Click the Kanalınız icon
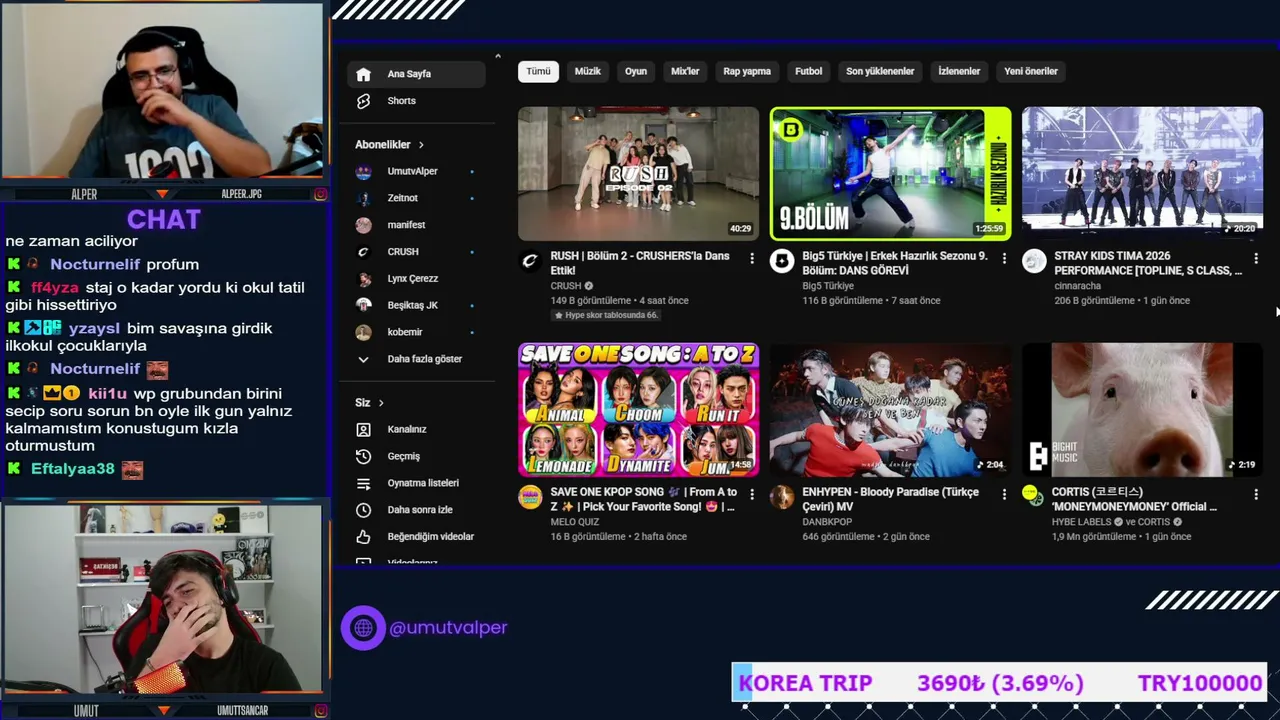The width and height of the screenshot is (1280, 720). coord(364,429)
